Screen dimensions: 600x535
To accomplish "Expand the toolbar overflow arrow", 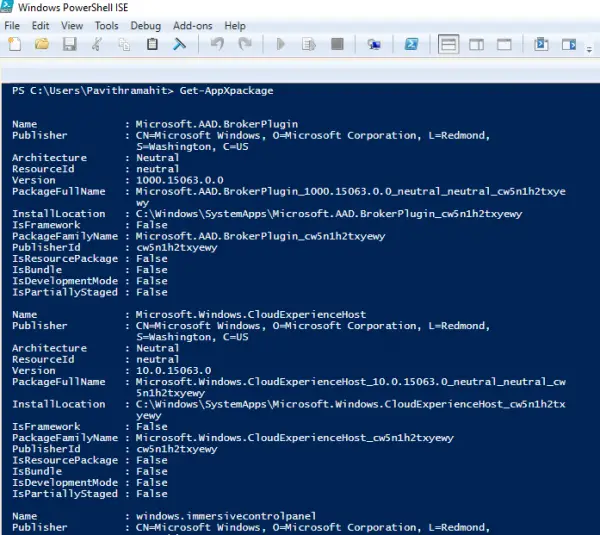I will click(x=589, y=49).
